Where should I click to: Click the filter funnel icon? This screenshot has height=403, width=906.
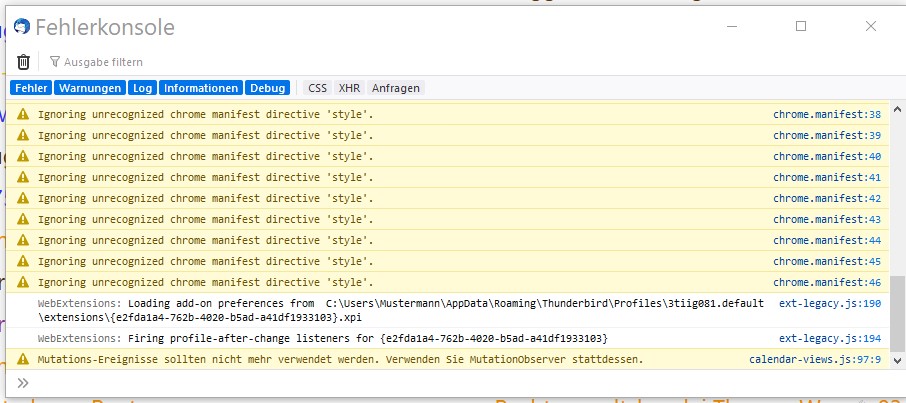(55, 62)
